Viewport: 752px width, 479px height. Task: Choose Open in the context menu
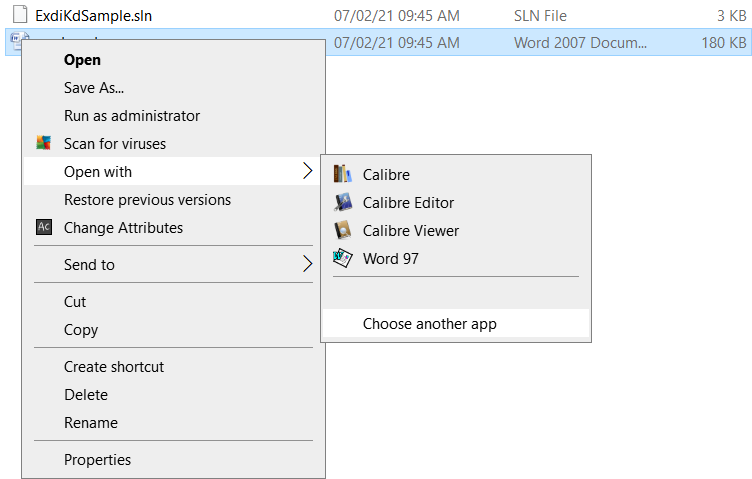coord(82,60)
